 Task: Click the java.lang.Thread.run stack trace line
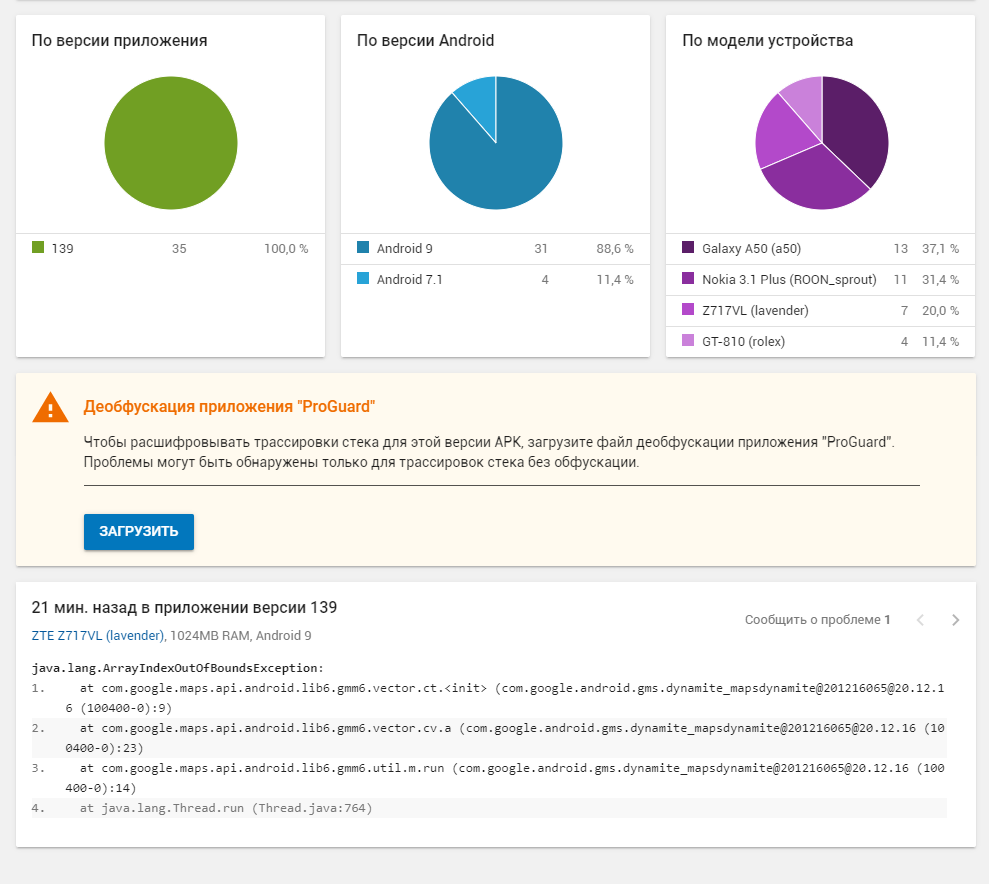click(x=226, y=808)
